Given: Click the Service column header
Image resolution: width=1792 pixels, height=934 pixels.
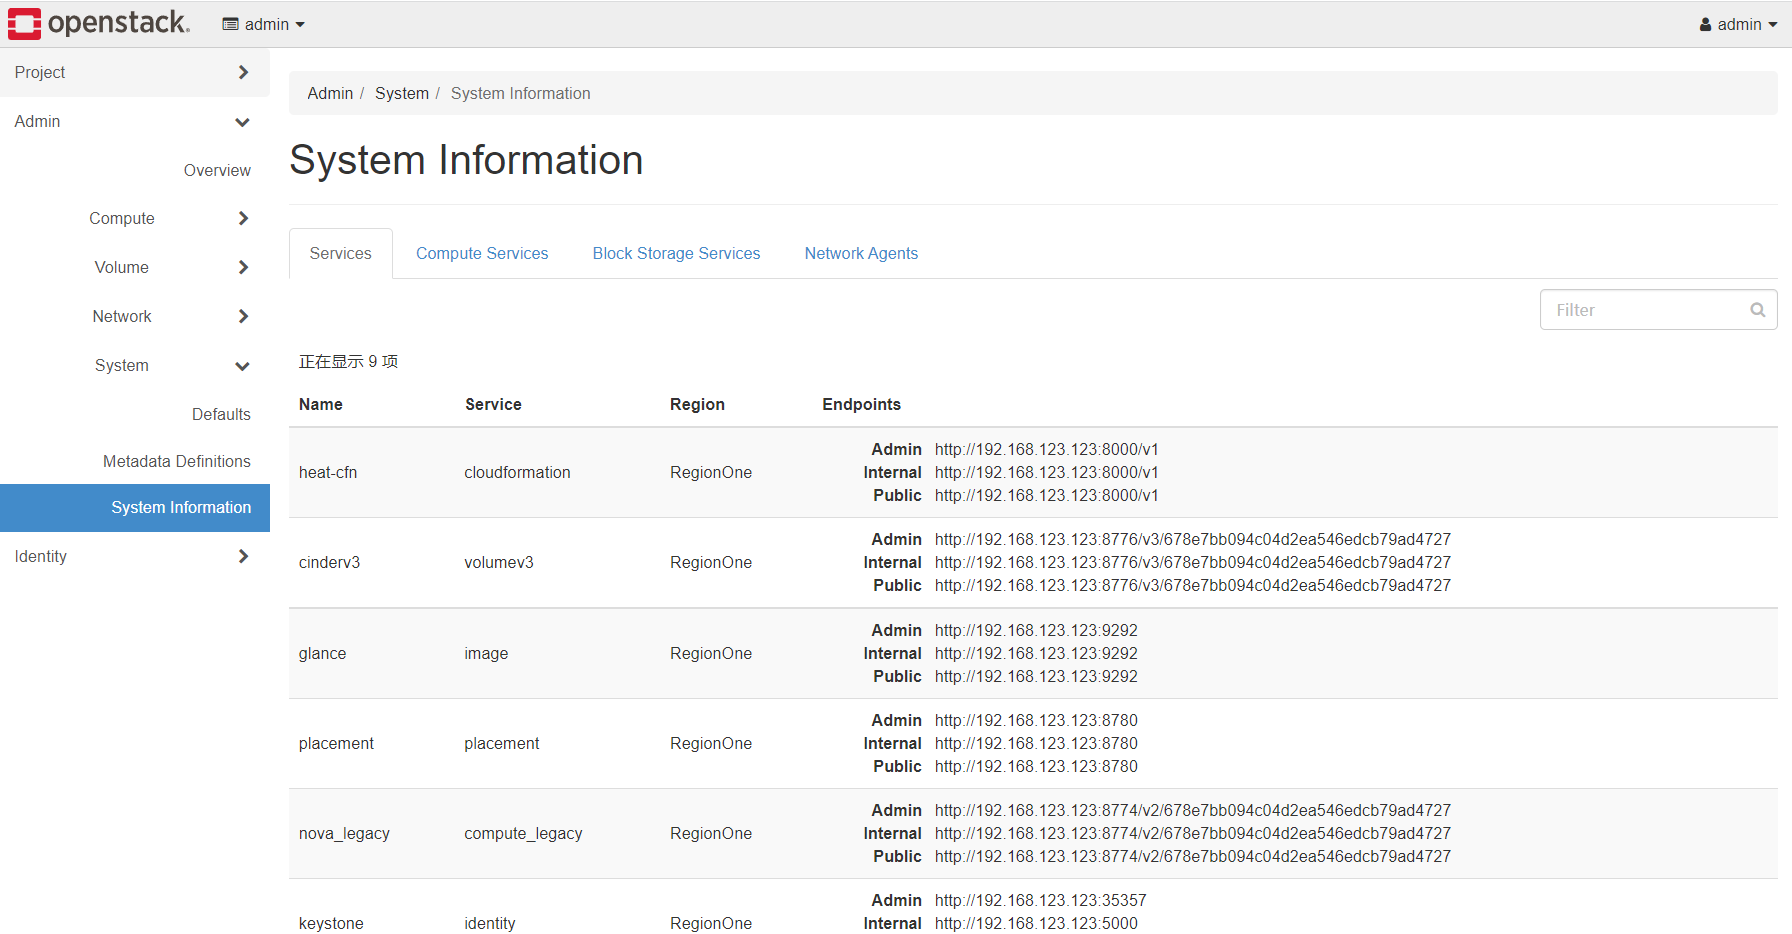Looking at the screenshot, I should coord(493,404).
